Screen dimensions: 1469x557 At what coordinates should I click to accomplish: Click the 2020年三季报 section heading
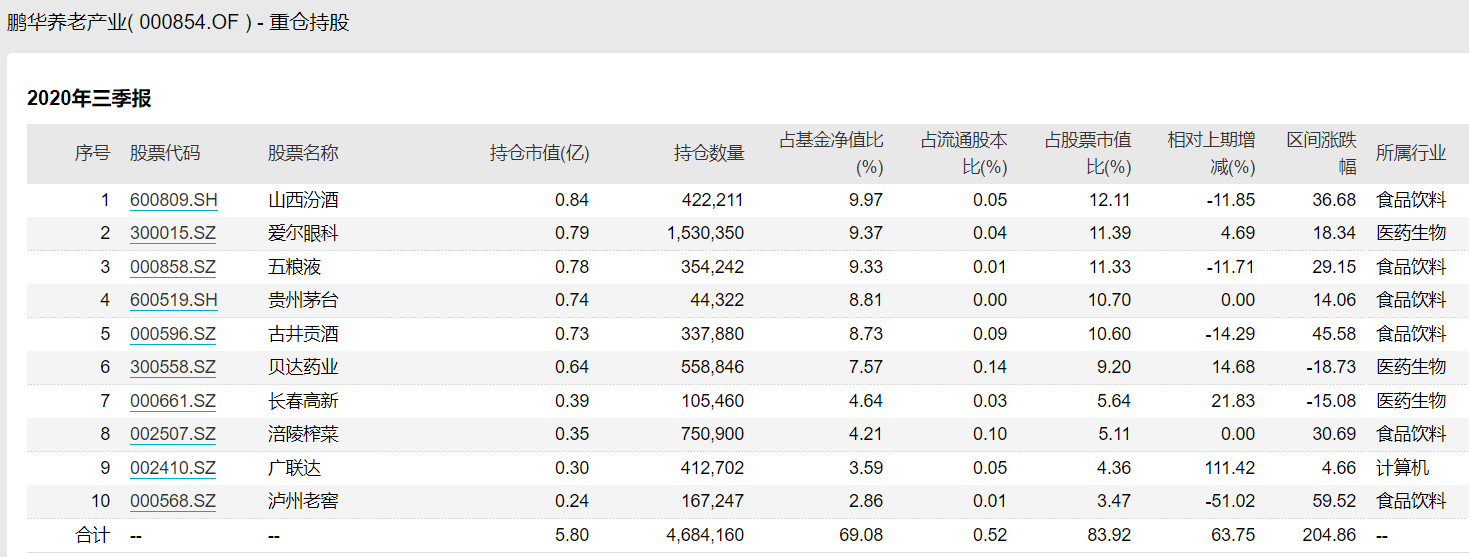pyautogui.click(x=89, y=98)
